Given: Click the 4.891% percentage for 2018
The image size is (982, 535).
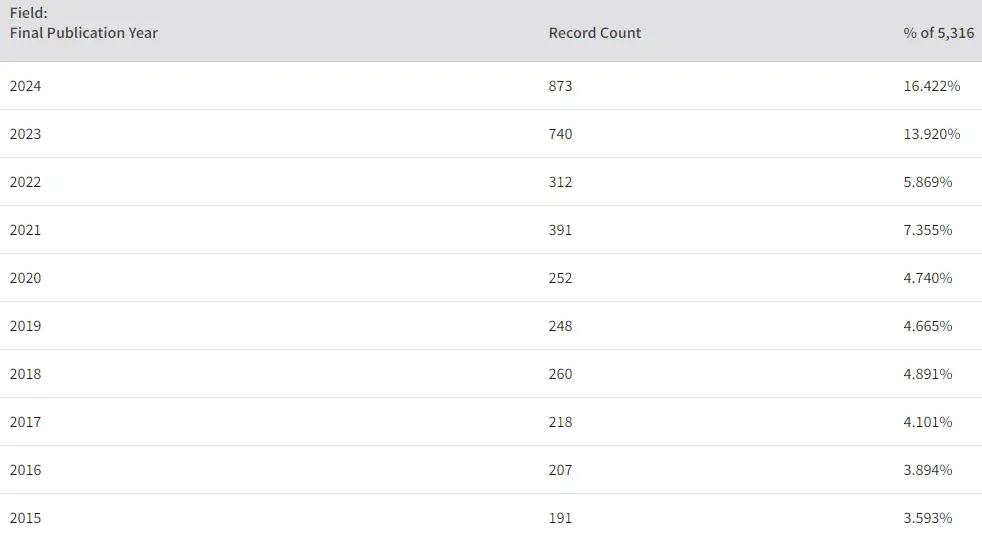Looking at the screenshot, I should coord(928,374).
